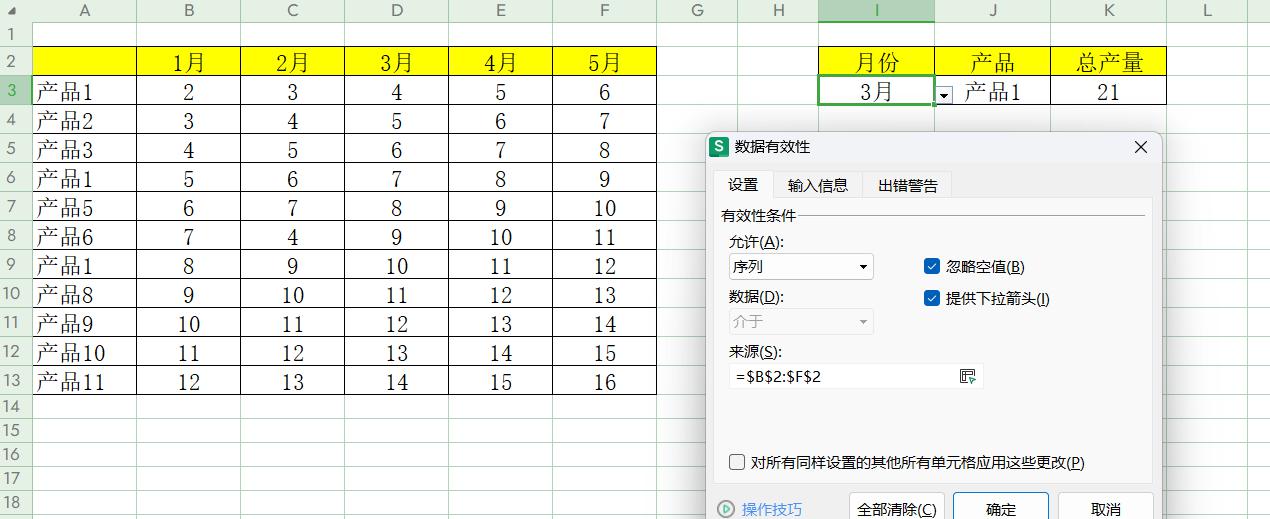Open the 操作技巧 link
Image resolution: width=1270 pixels, height=519 pixels.
pyautogui.click(x=771, y=509)
